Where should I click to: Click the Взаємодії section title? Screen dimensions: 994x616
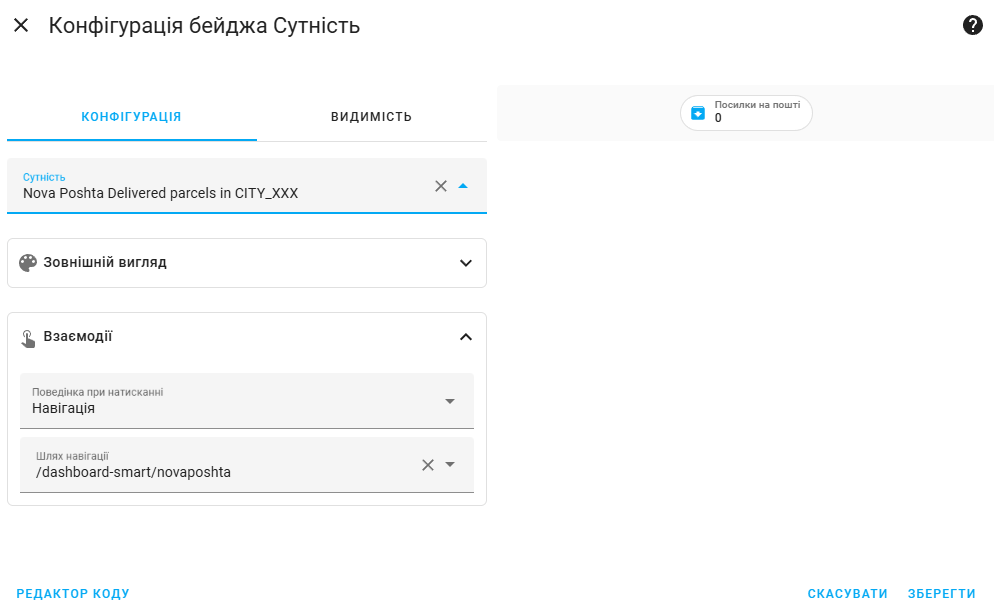78,337
